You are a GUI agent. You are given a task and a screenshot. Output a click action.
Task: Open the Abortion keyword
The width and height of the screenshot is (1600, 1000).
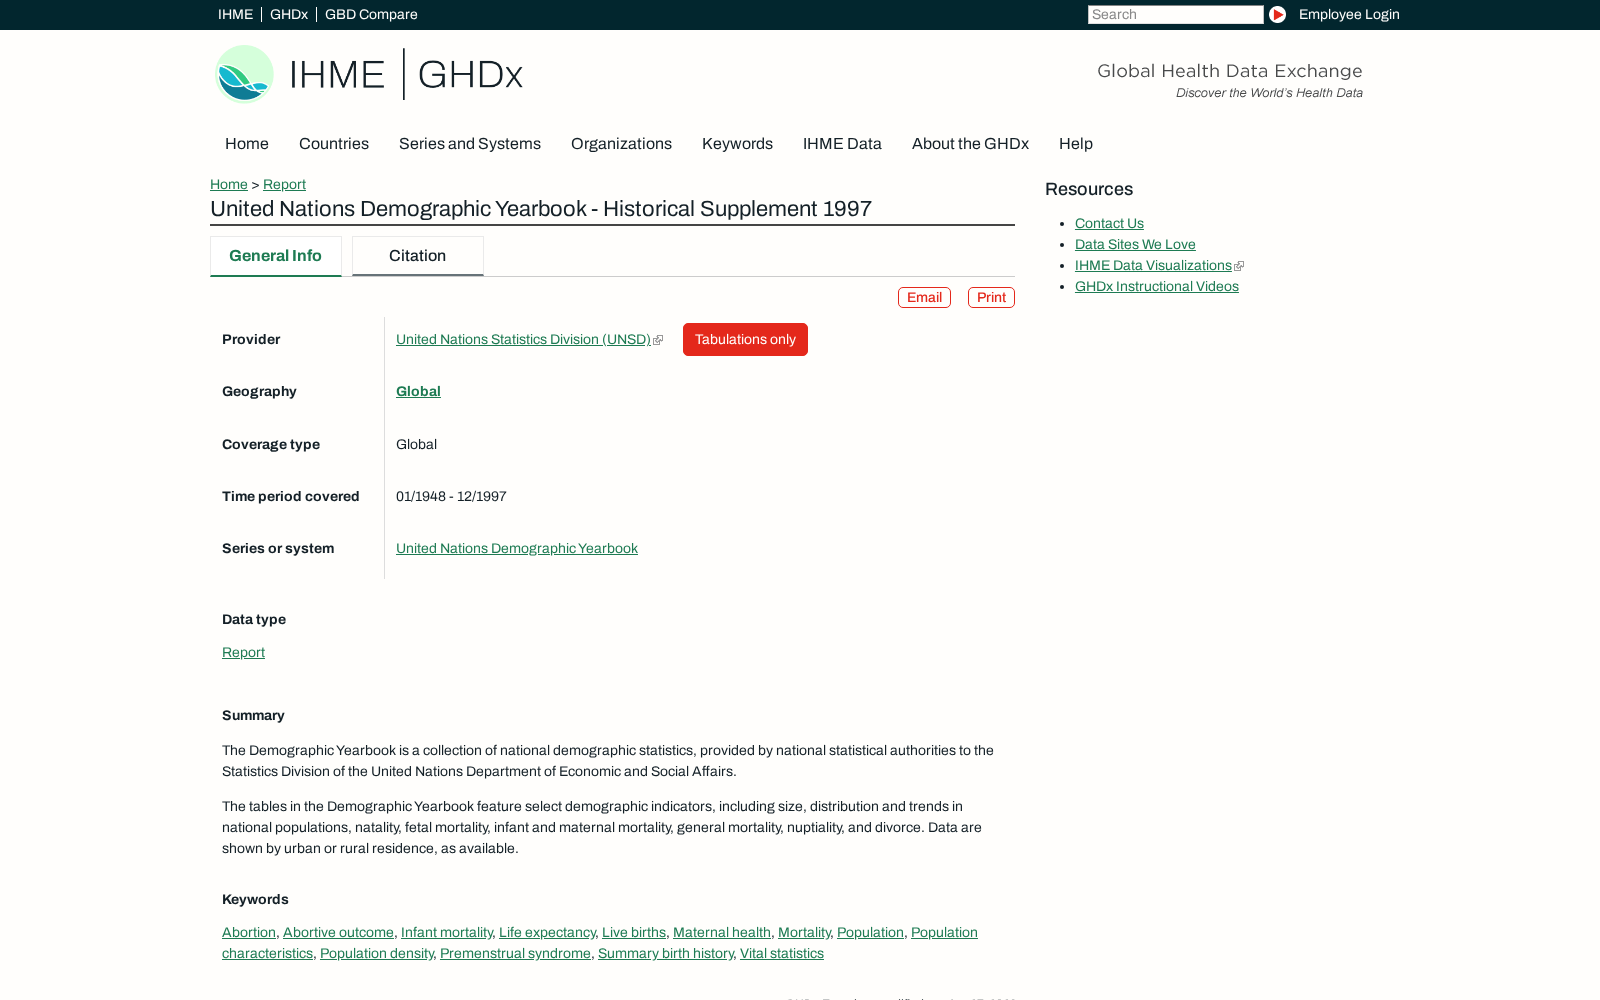[x=249, y=933]
